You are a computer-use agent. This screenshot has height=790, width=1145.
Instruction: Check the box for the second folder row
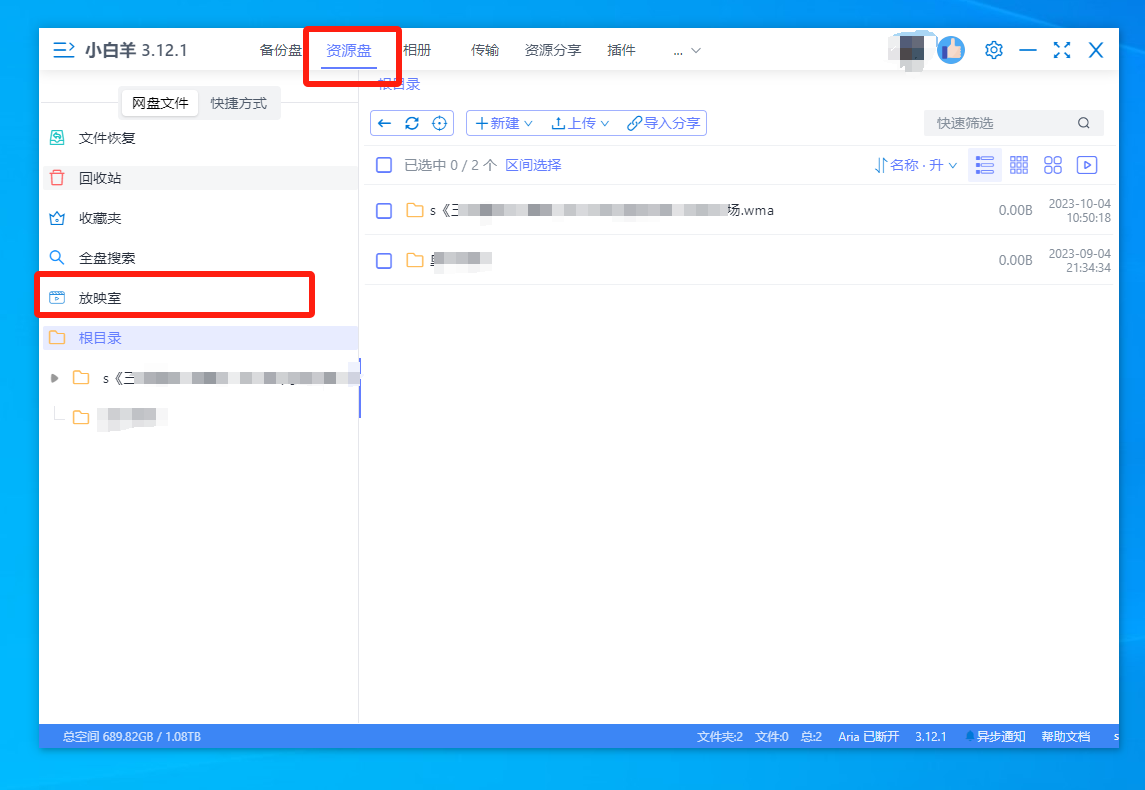[x=383, y=261]
